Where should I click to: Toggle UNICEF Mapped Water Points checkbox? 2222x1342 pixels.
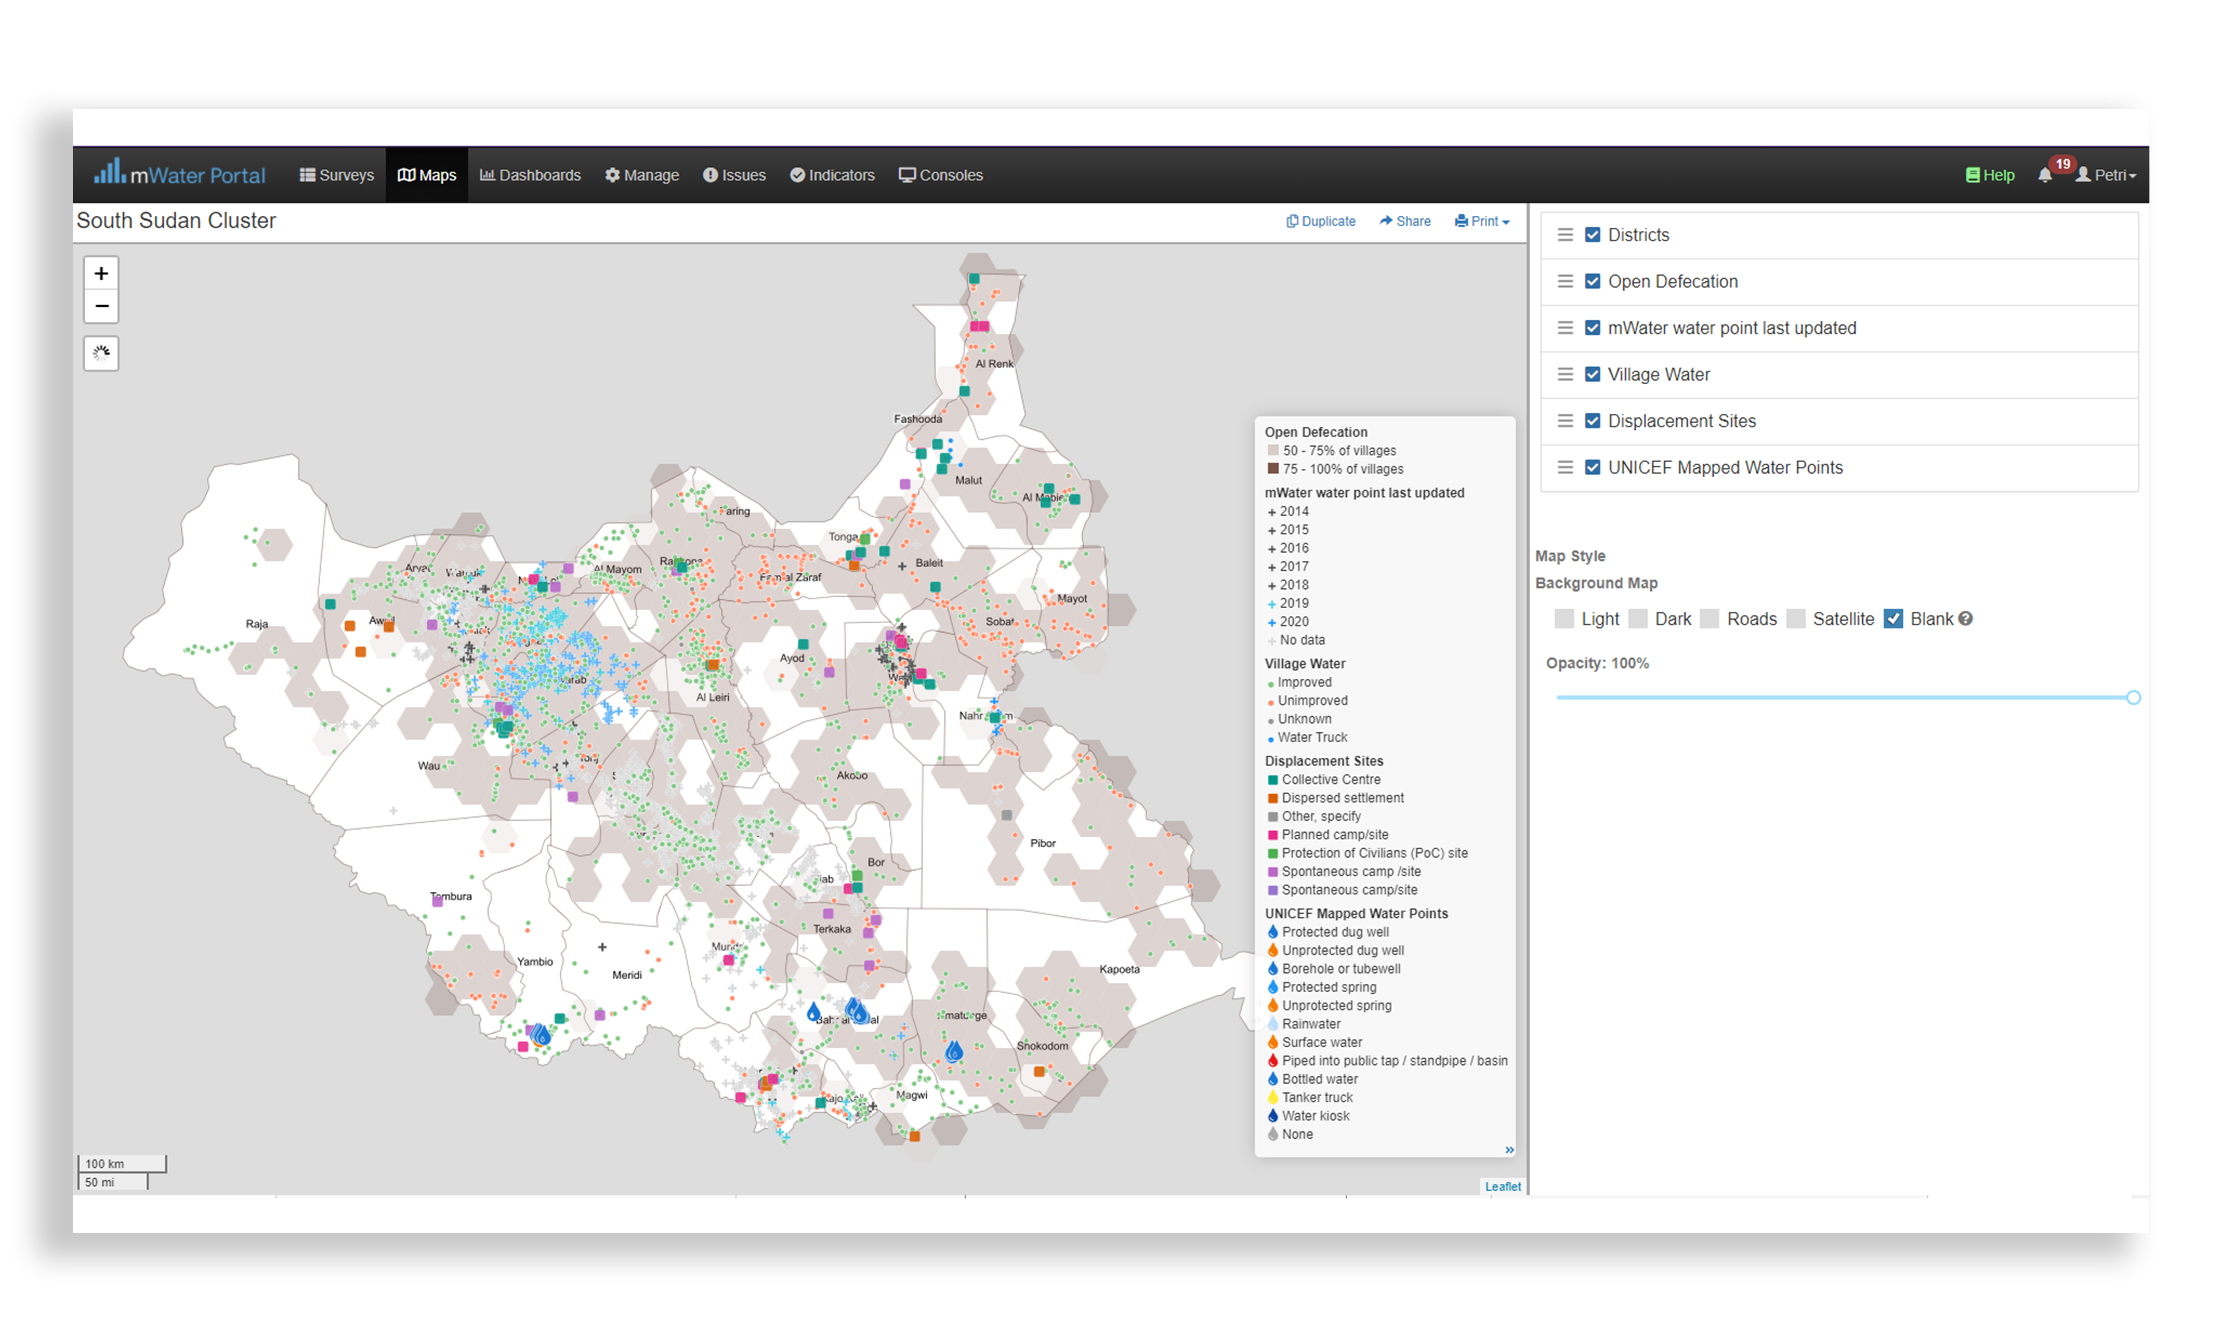1593,467
